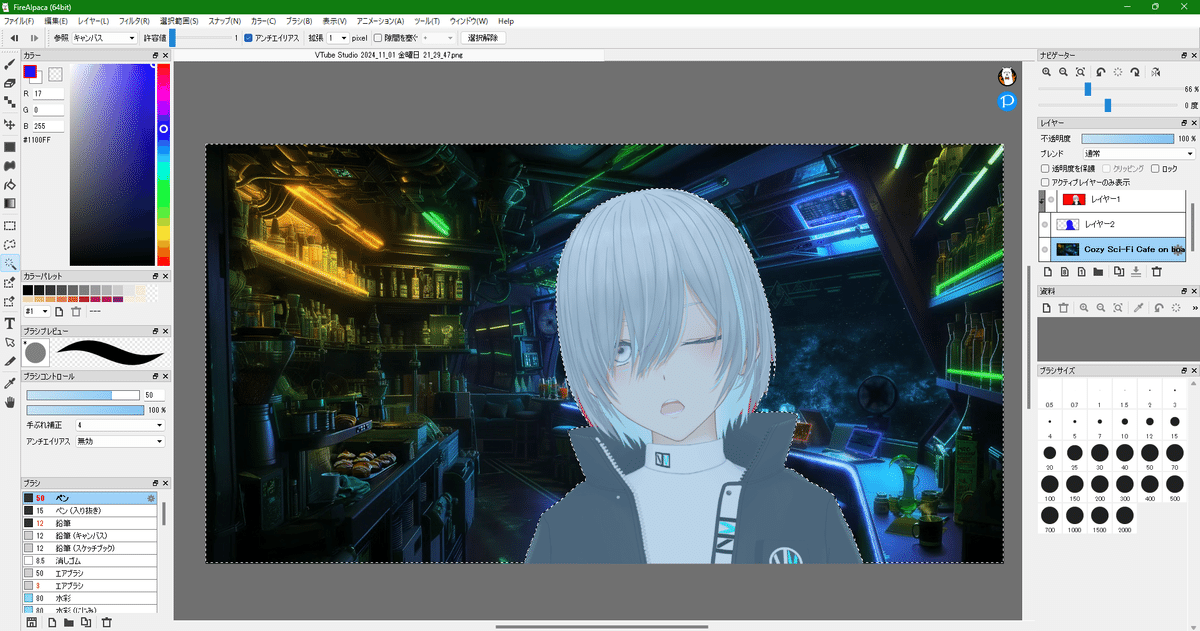Open the 参照 キャンバス dropdown
Screen dimensions: 1200x631
(104, 38)
